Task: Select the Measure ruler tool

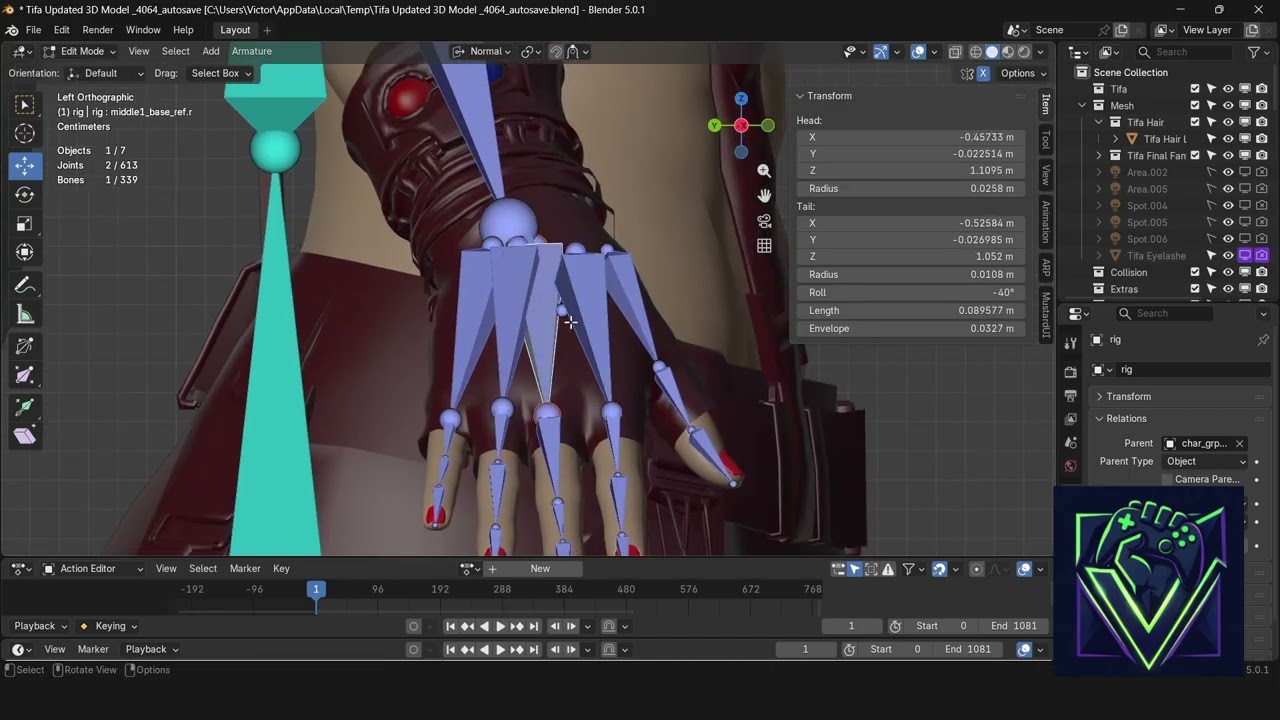Action: tap(25, 316)
